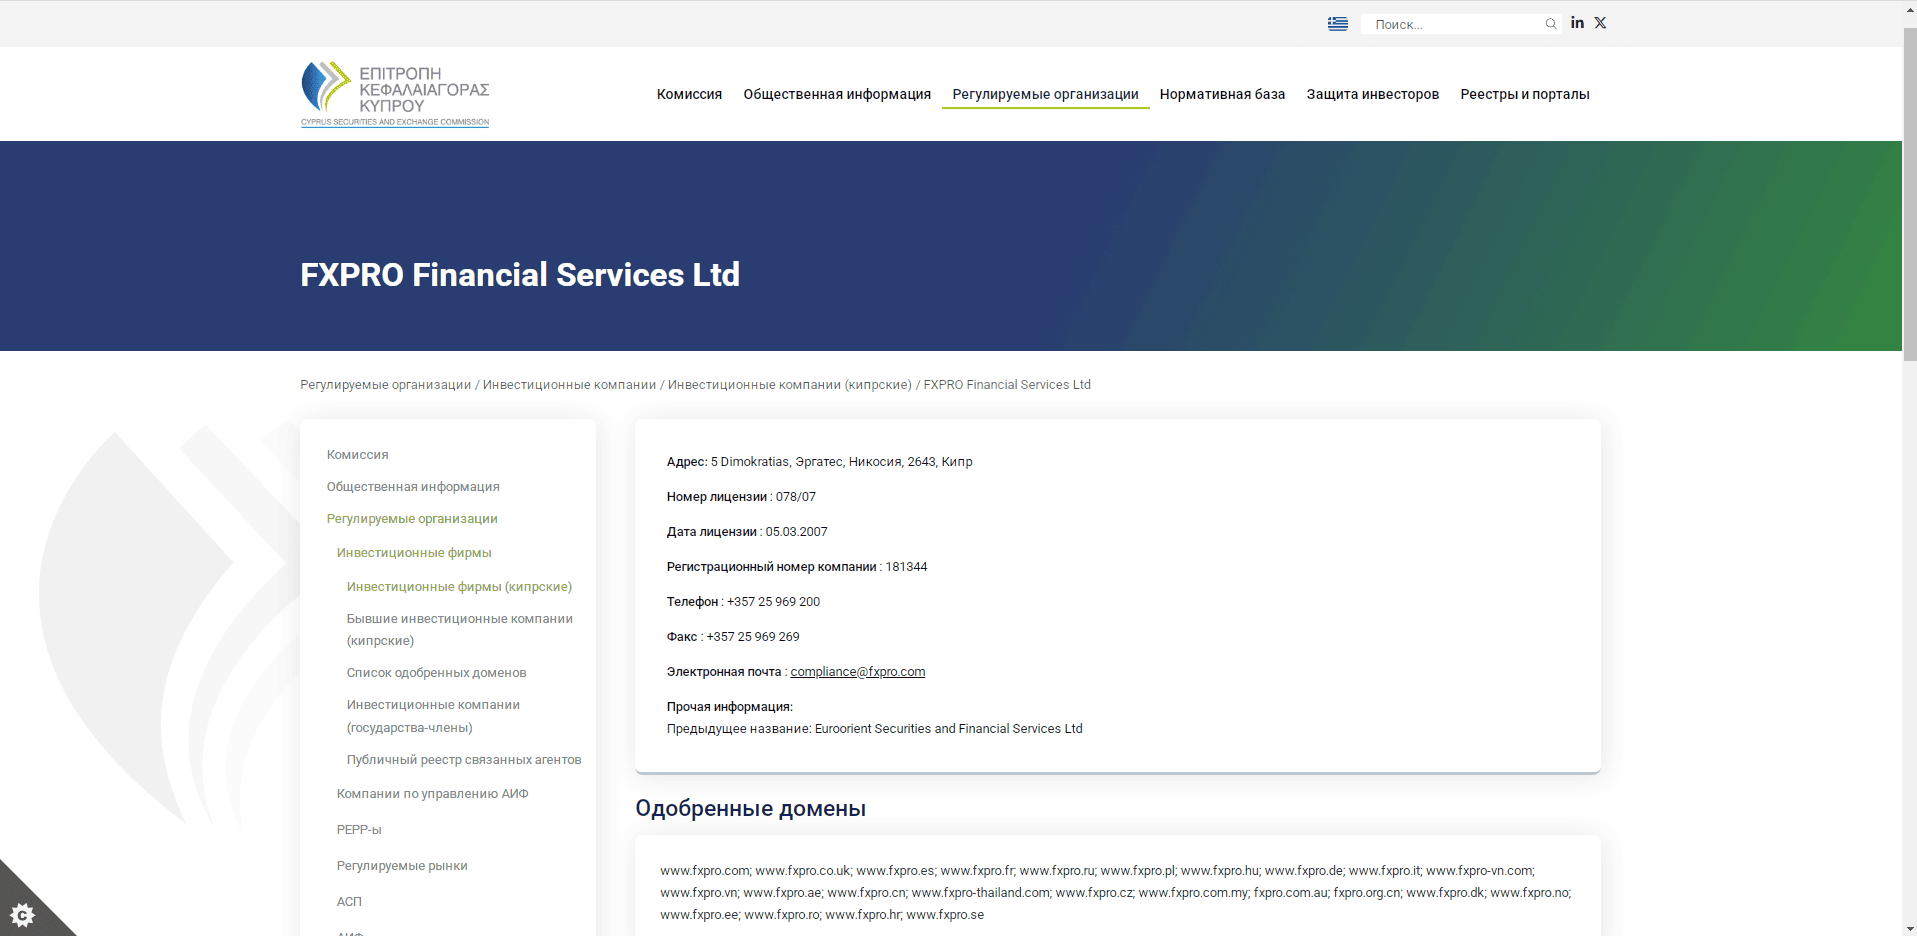Click phone number +357 25 969 200
1917x936 pixels.
[x=773, y=602]
